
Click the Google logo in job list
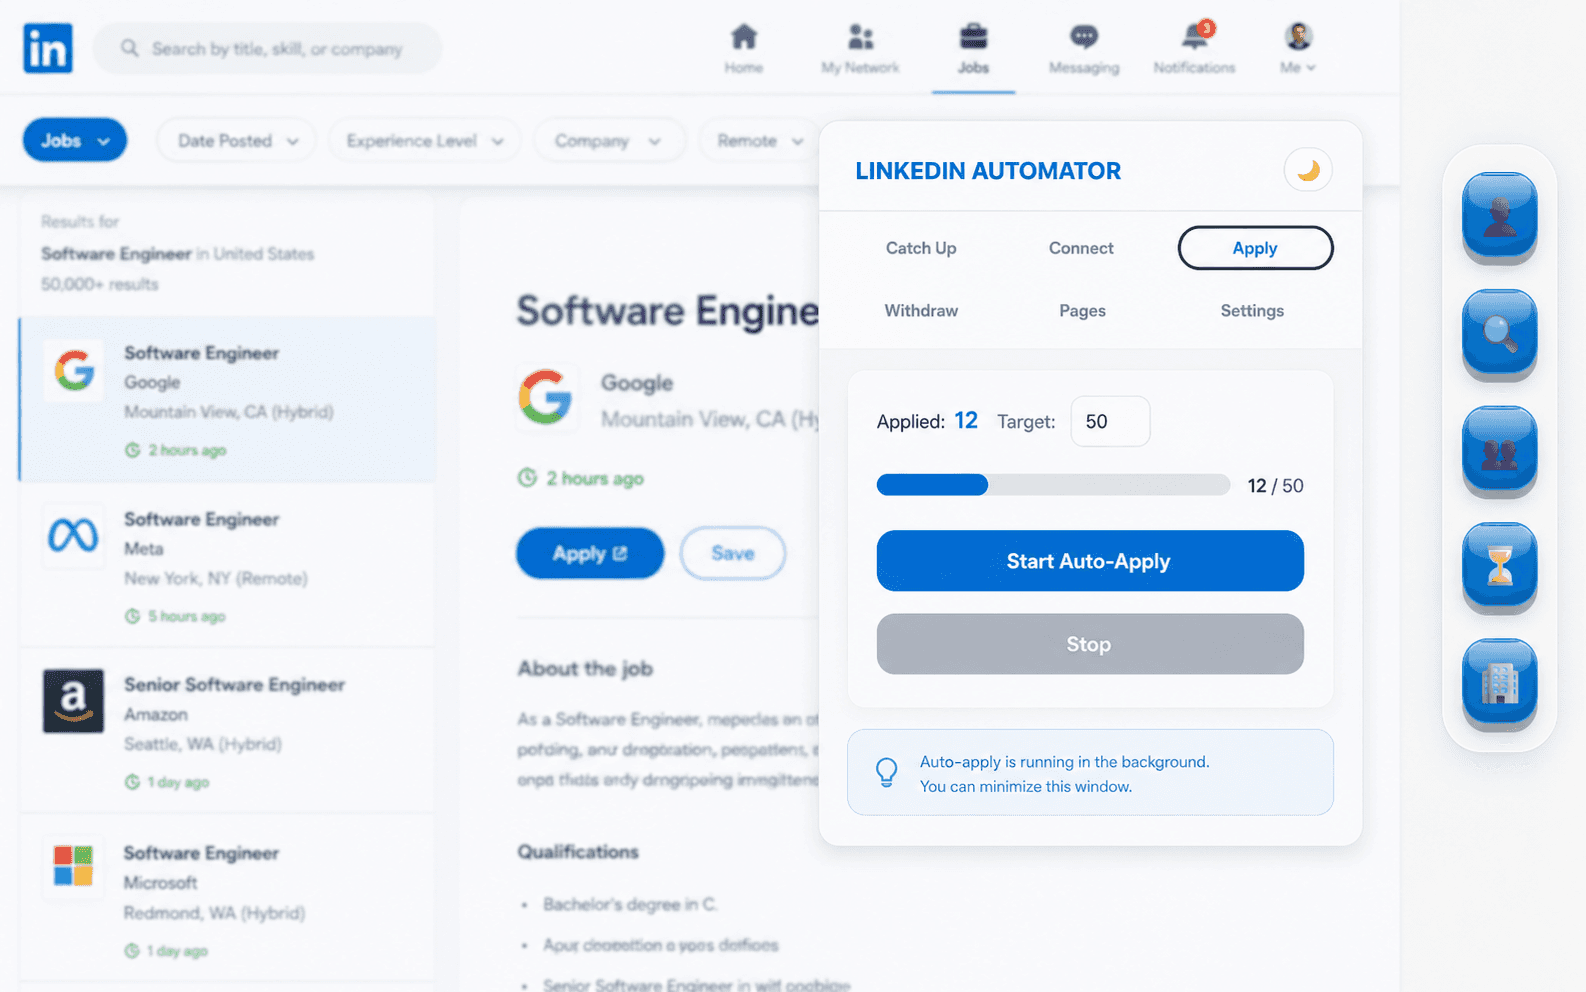tap(74, 371)
